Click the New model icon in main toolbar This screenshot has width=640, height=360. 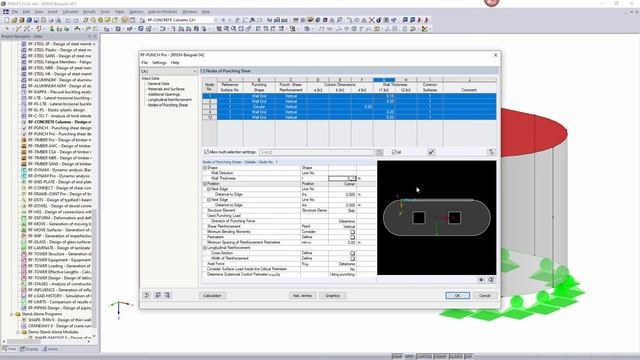pos(7,20)
